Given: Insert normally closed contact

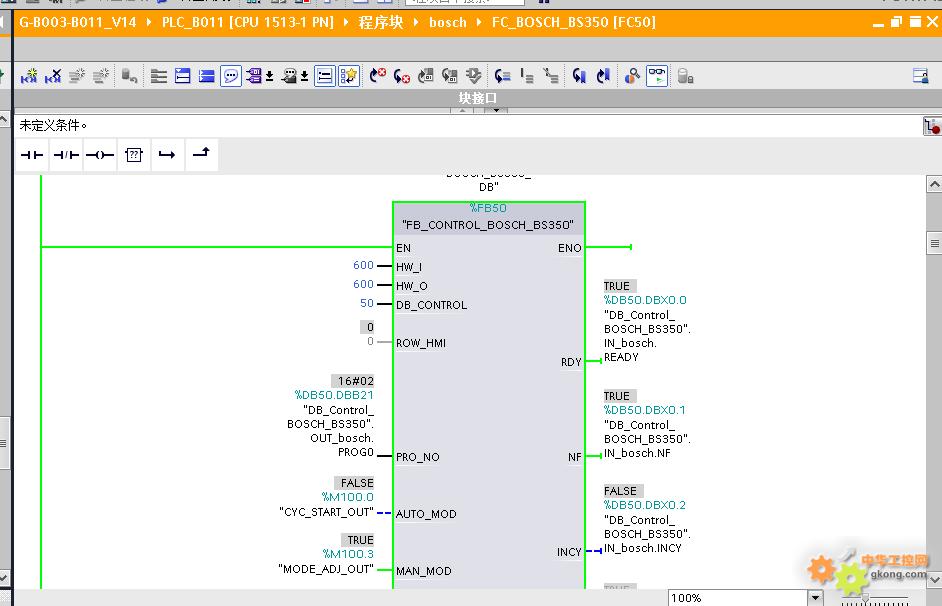Looking at the screenshot, I should (x=66, y=155).
